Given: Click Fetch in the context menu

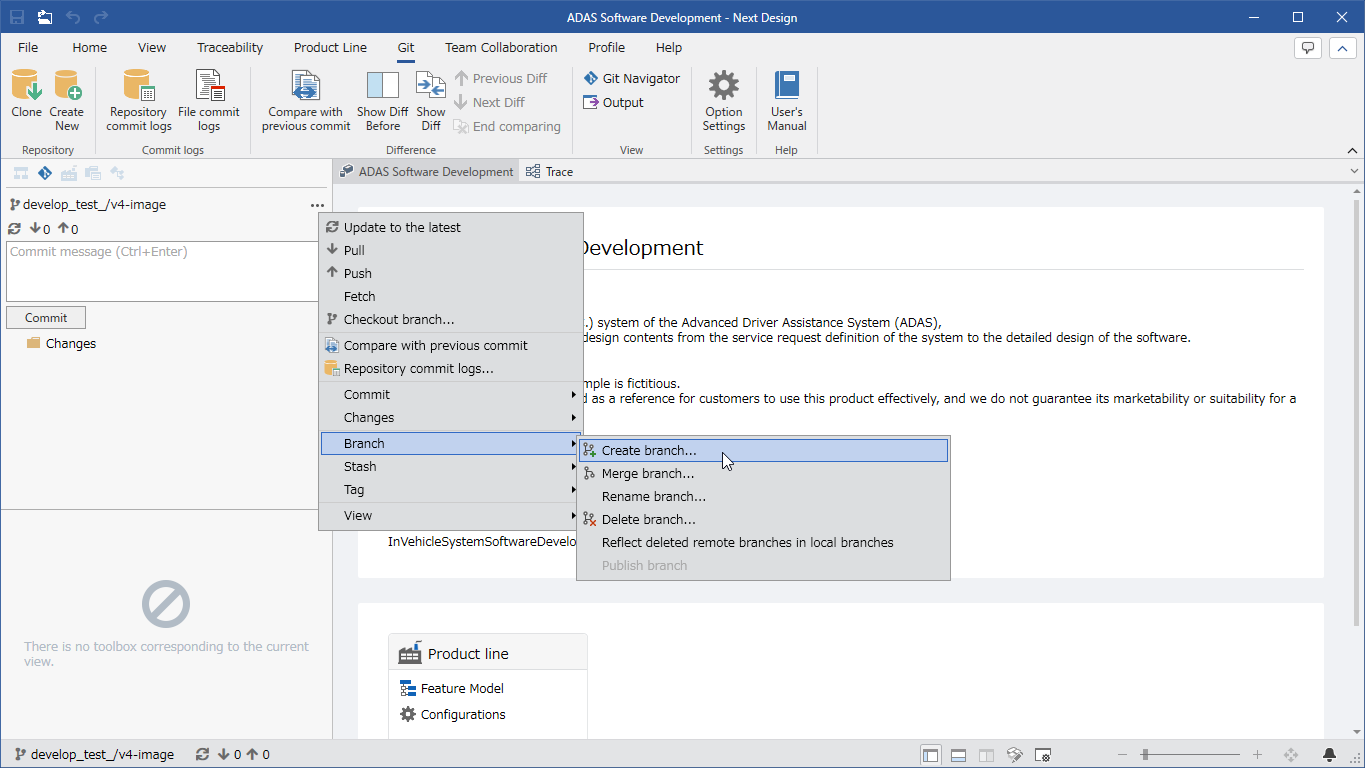Looking at the screenshot, I should pyautogui.click(x=451, y=296).
